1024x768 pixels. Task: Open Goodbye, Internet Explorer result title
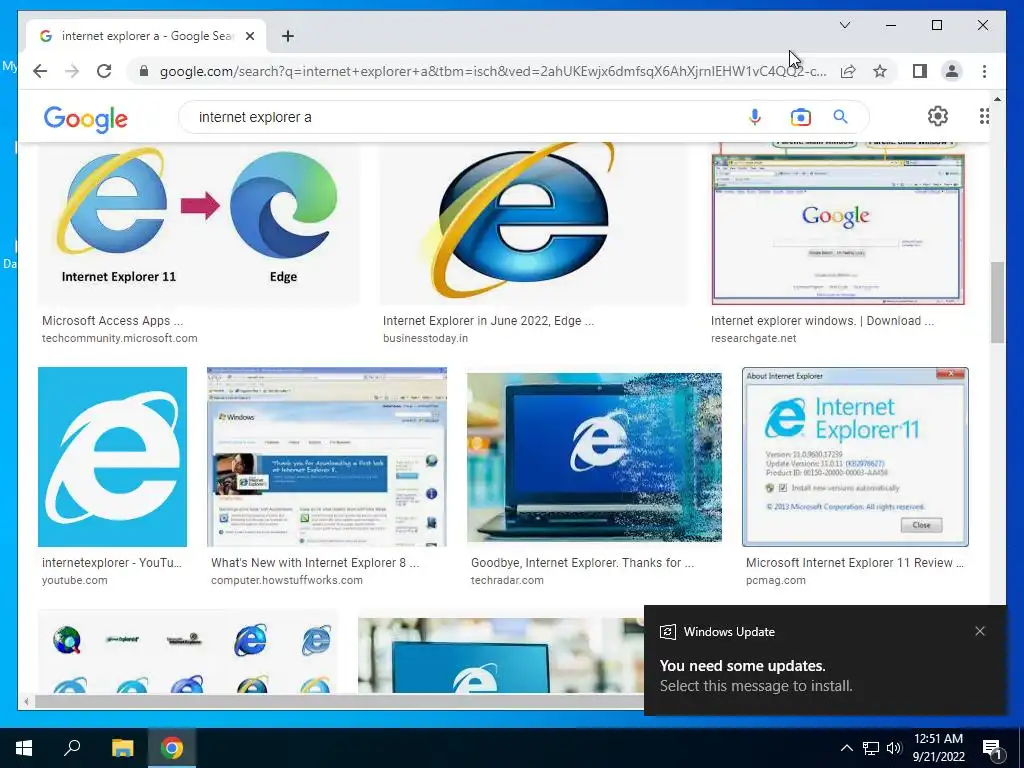click(583, 563)
